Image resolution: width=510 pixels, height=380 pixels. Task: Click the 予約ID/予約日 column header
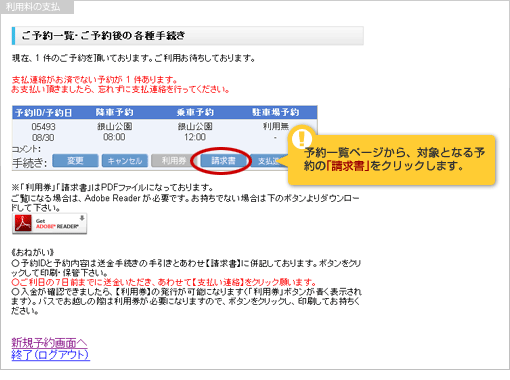click(x=43, y=113)
